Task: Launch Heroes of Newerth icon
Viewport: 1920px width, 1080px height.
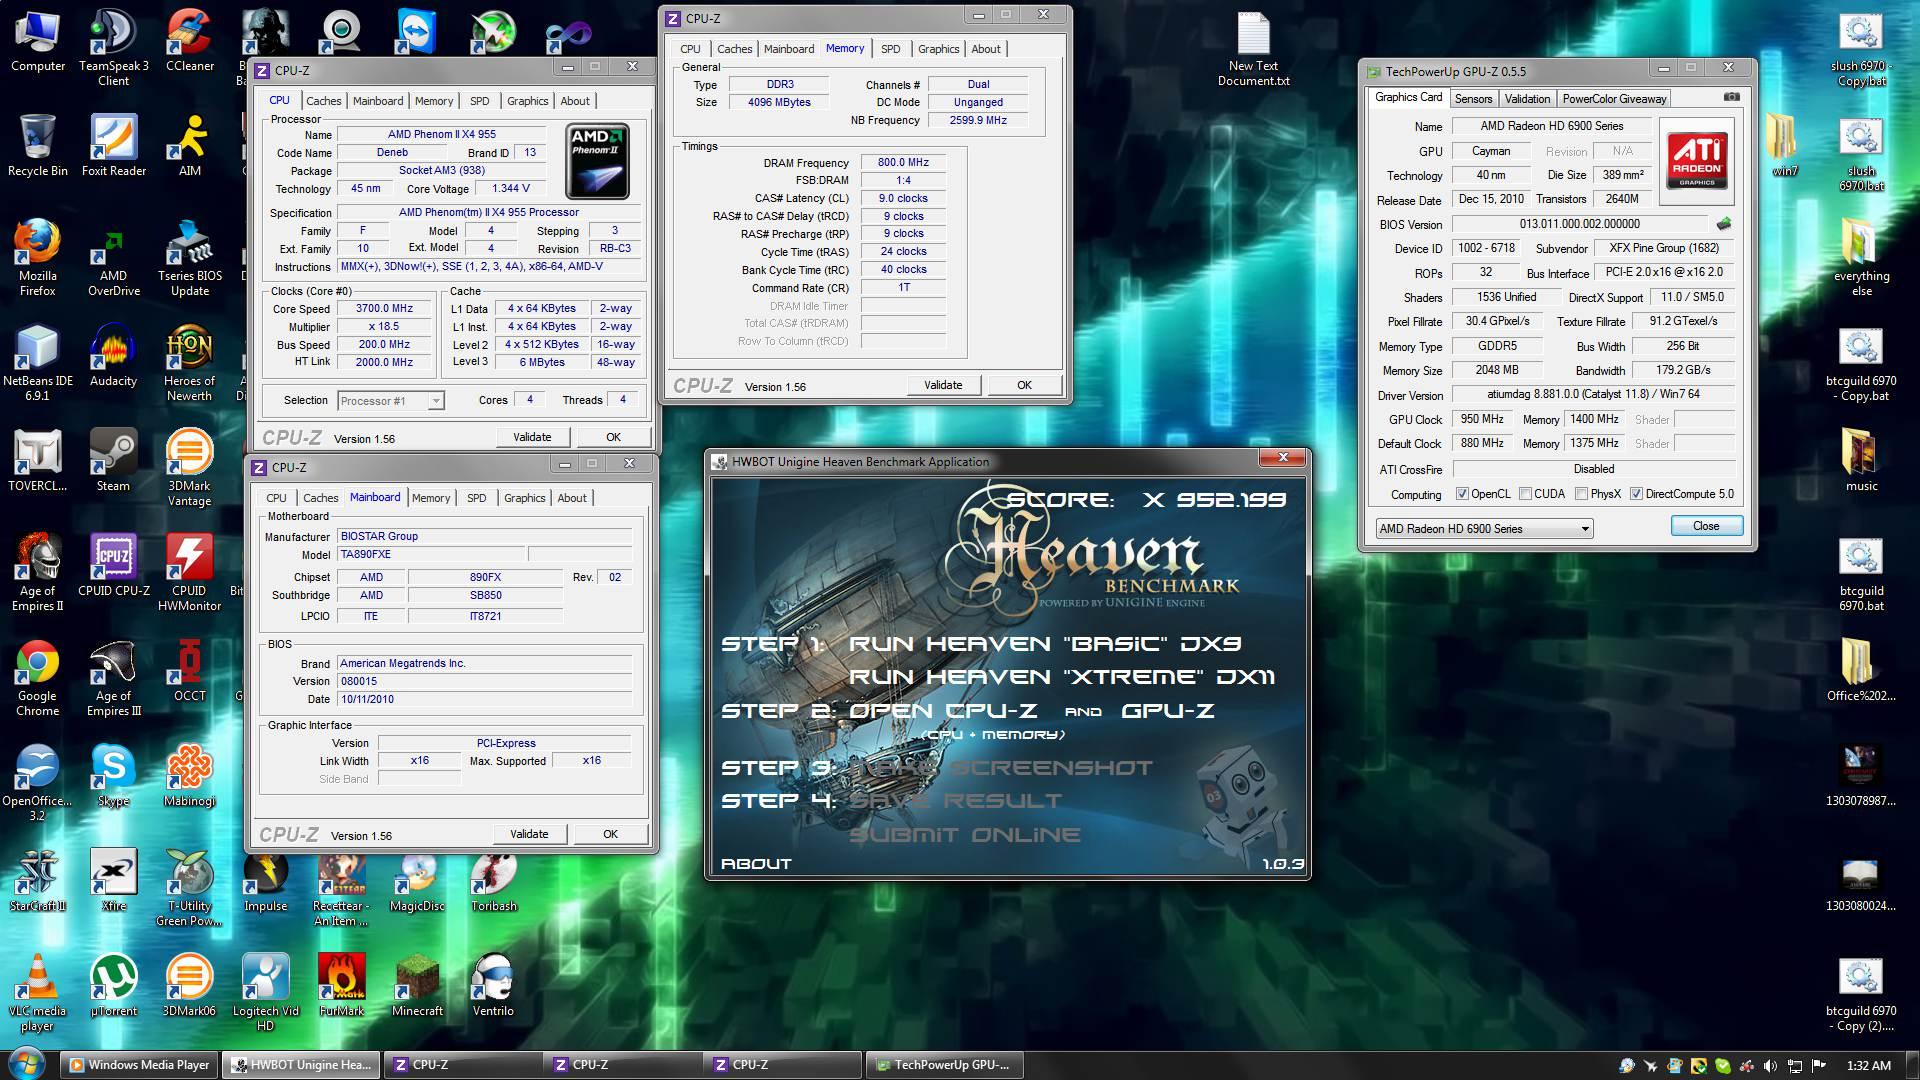Action: tap(189, 363)
